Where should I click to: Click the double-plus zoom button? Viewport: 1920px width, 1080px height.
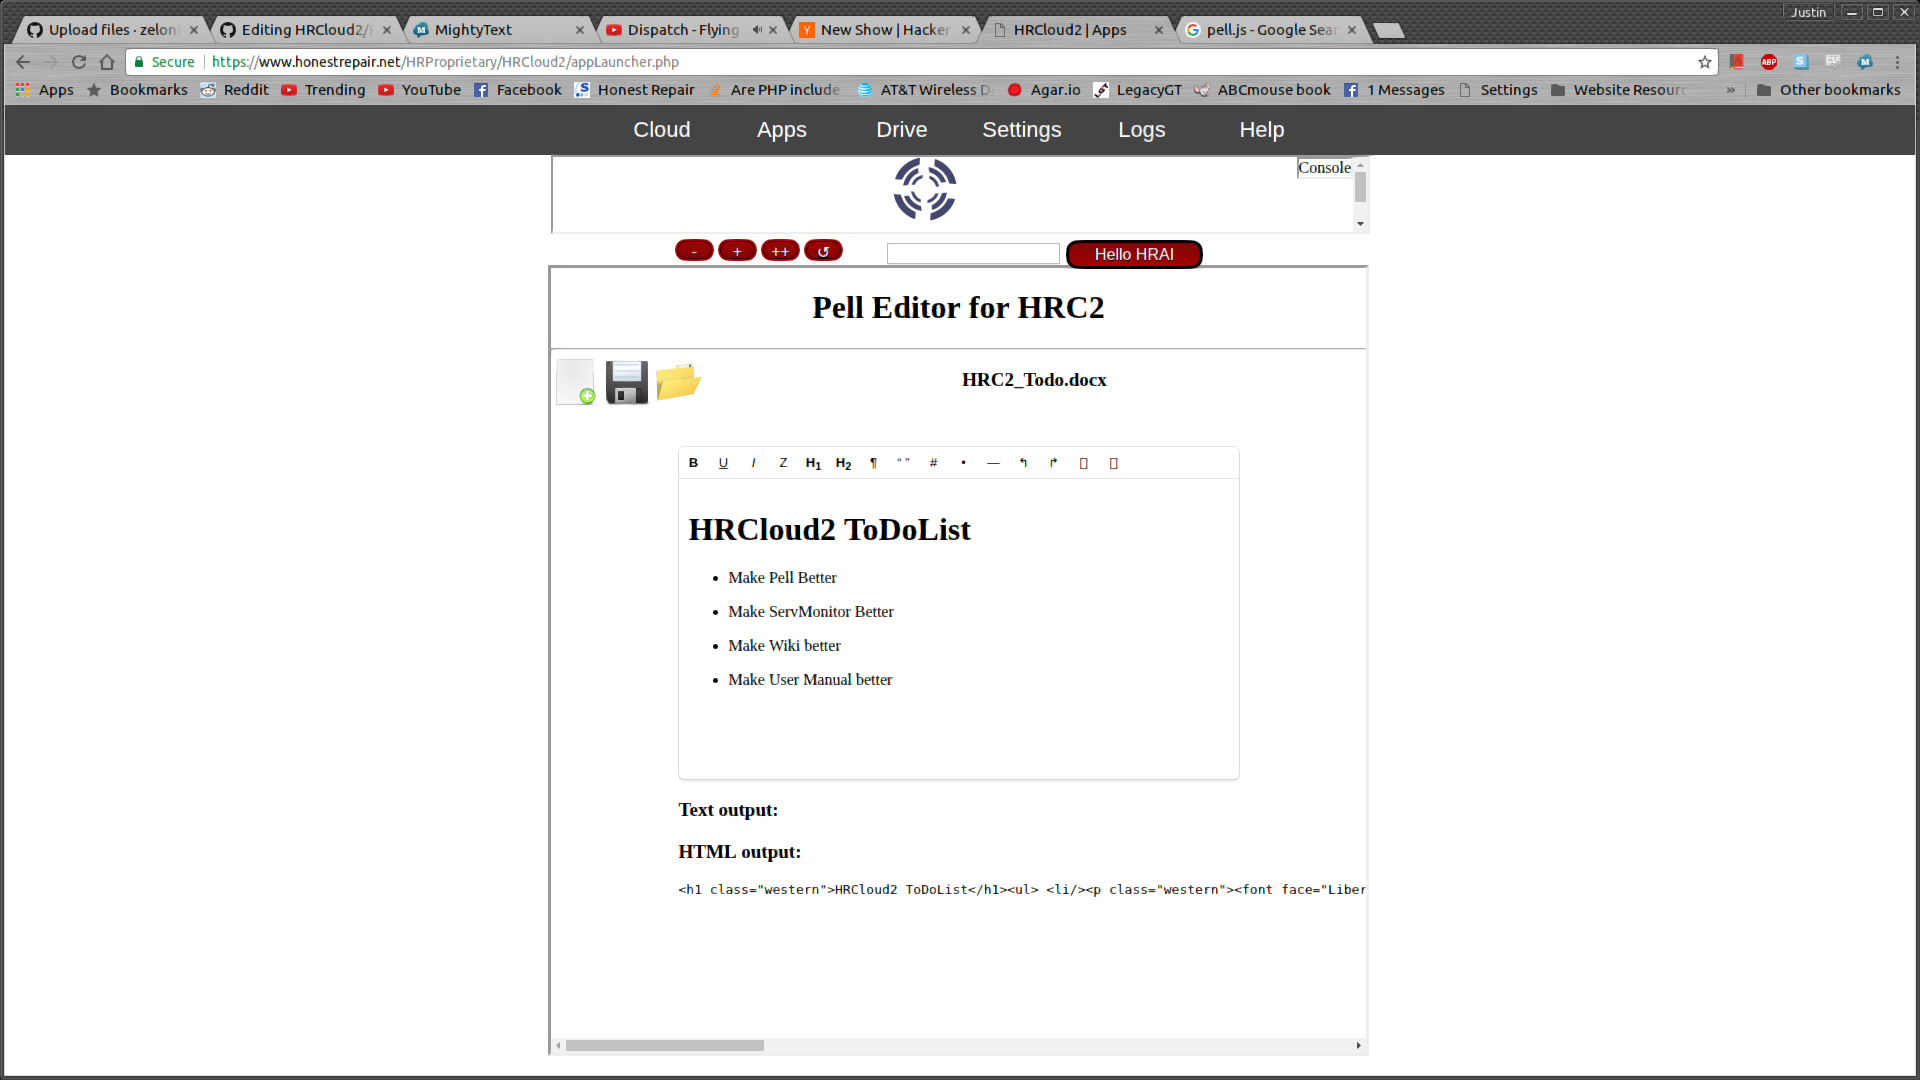(x=779, y=251)
